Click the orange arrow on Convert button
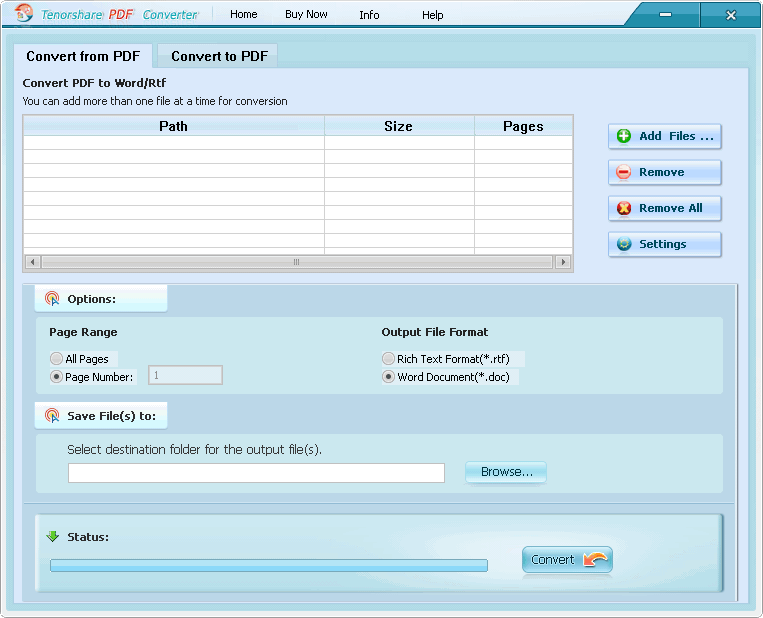Image resolution: width=763 pixels, height=618 pixels. tap(595, 560)
